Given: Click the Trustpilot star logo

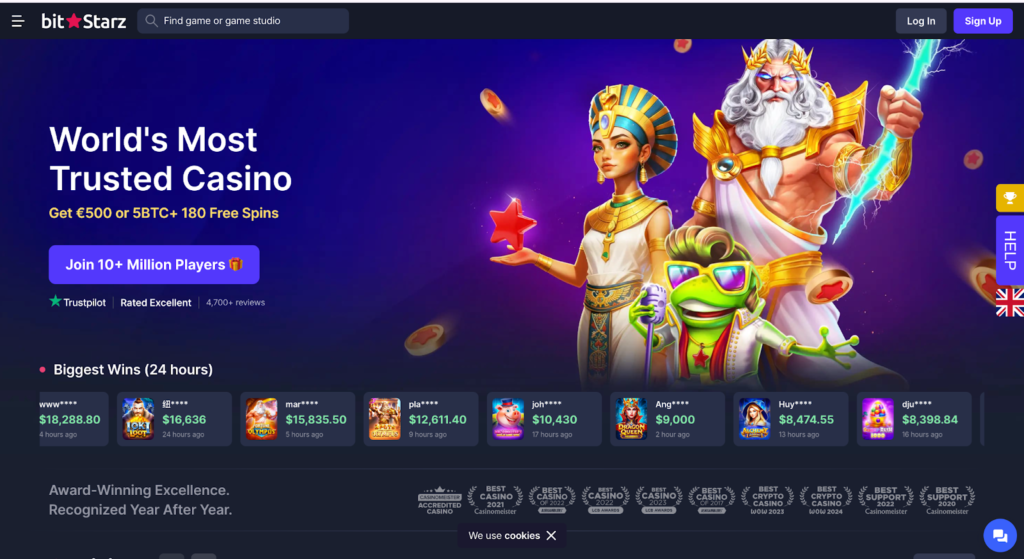Looking at the screenshot, I should pyautogui.click(x=56, y=302).
